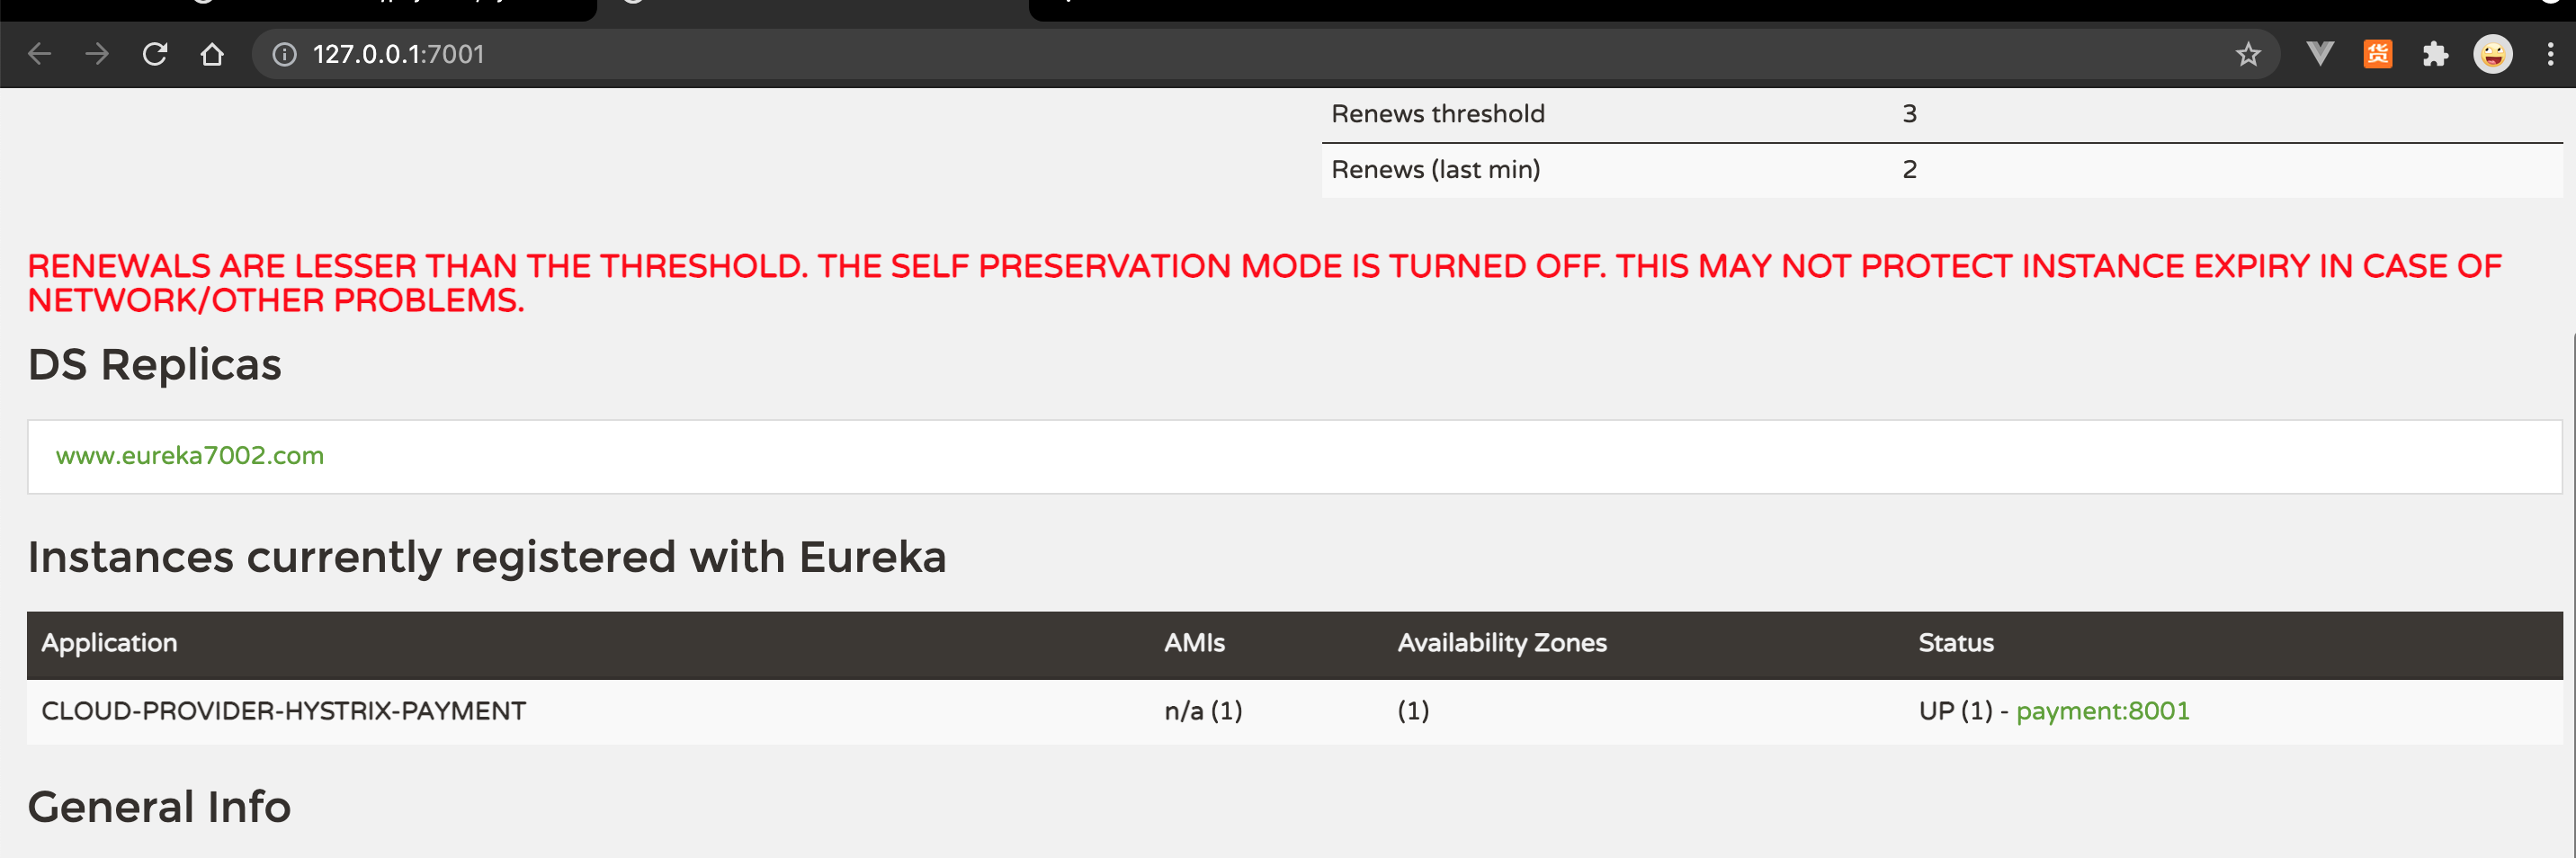Click the browser back arrow
2576x858 pixels.
(39, 54)
